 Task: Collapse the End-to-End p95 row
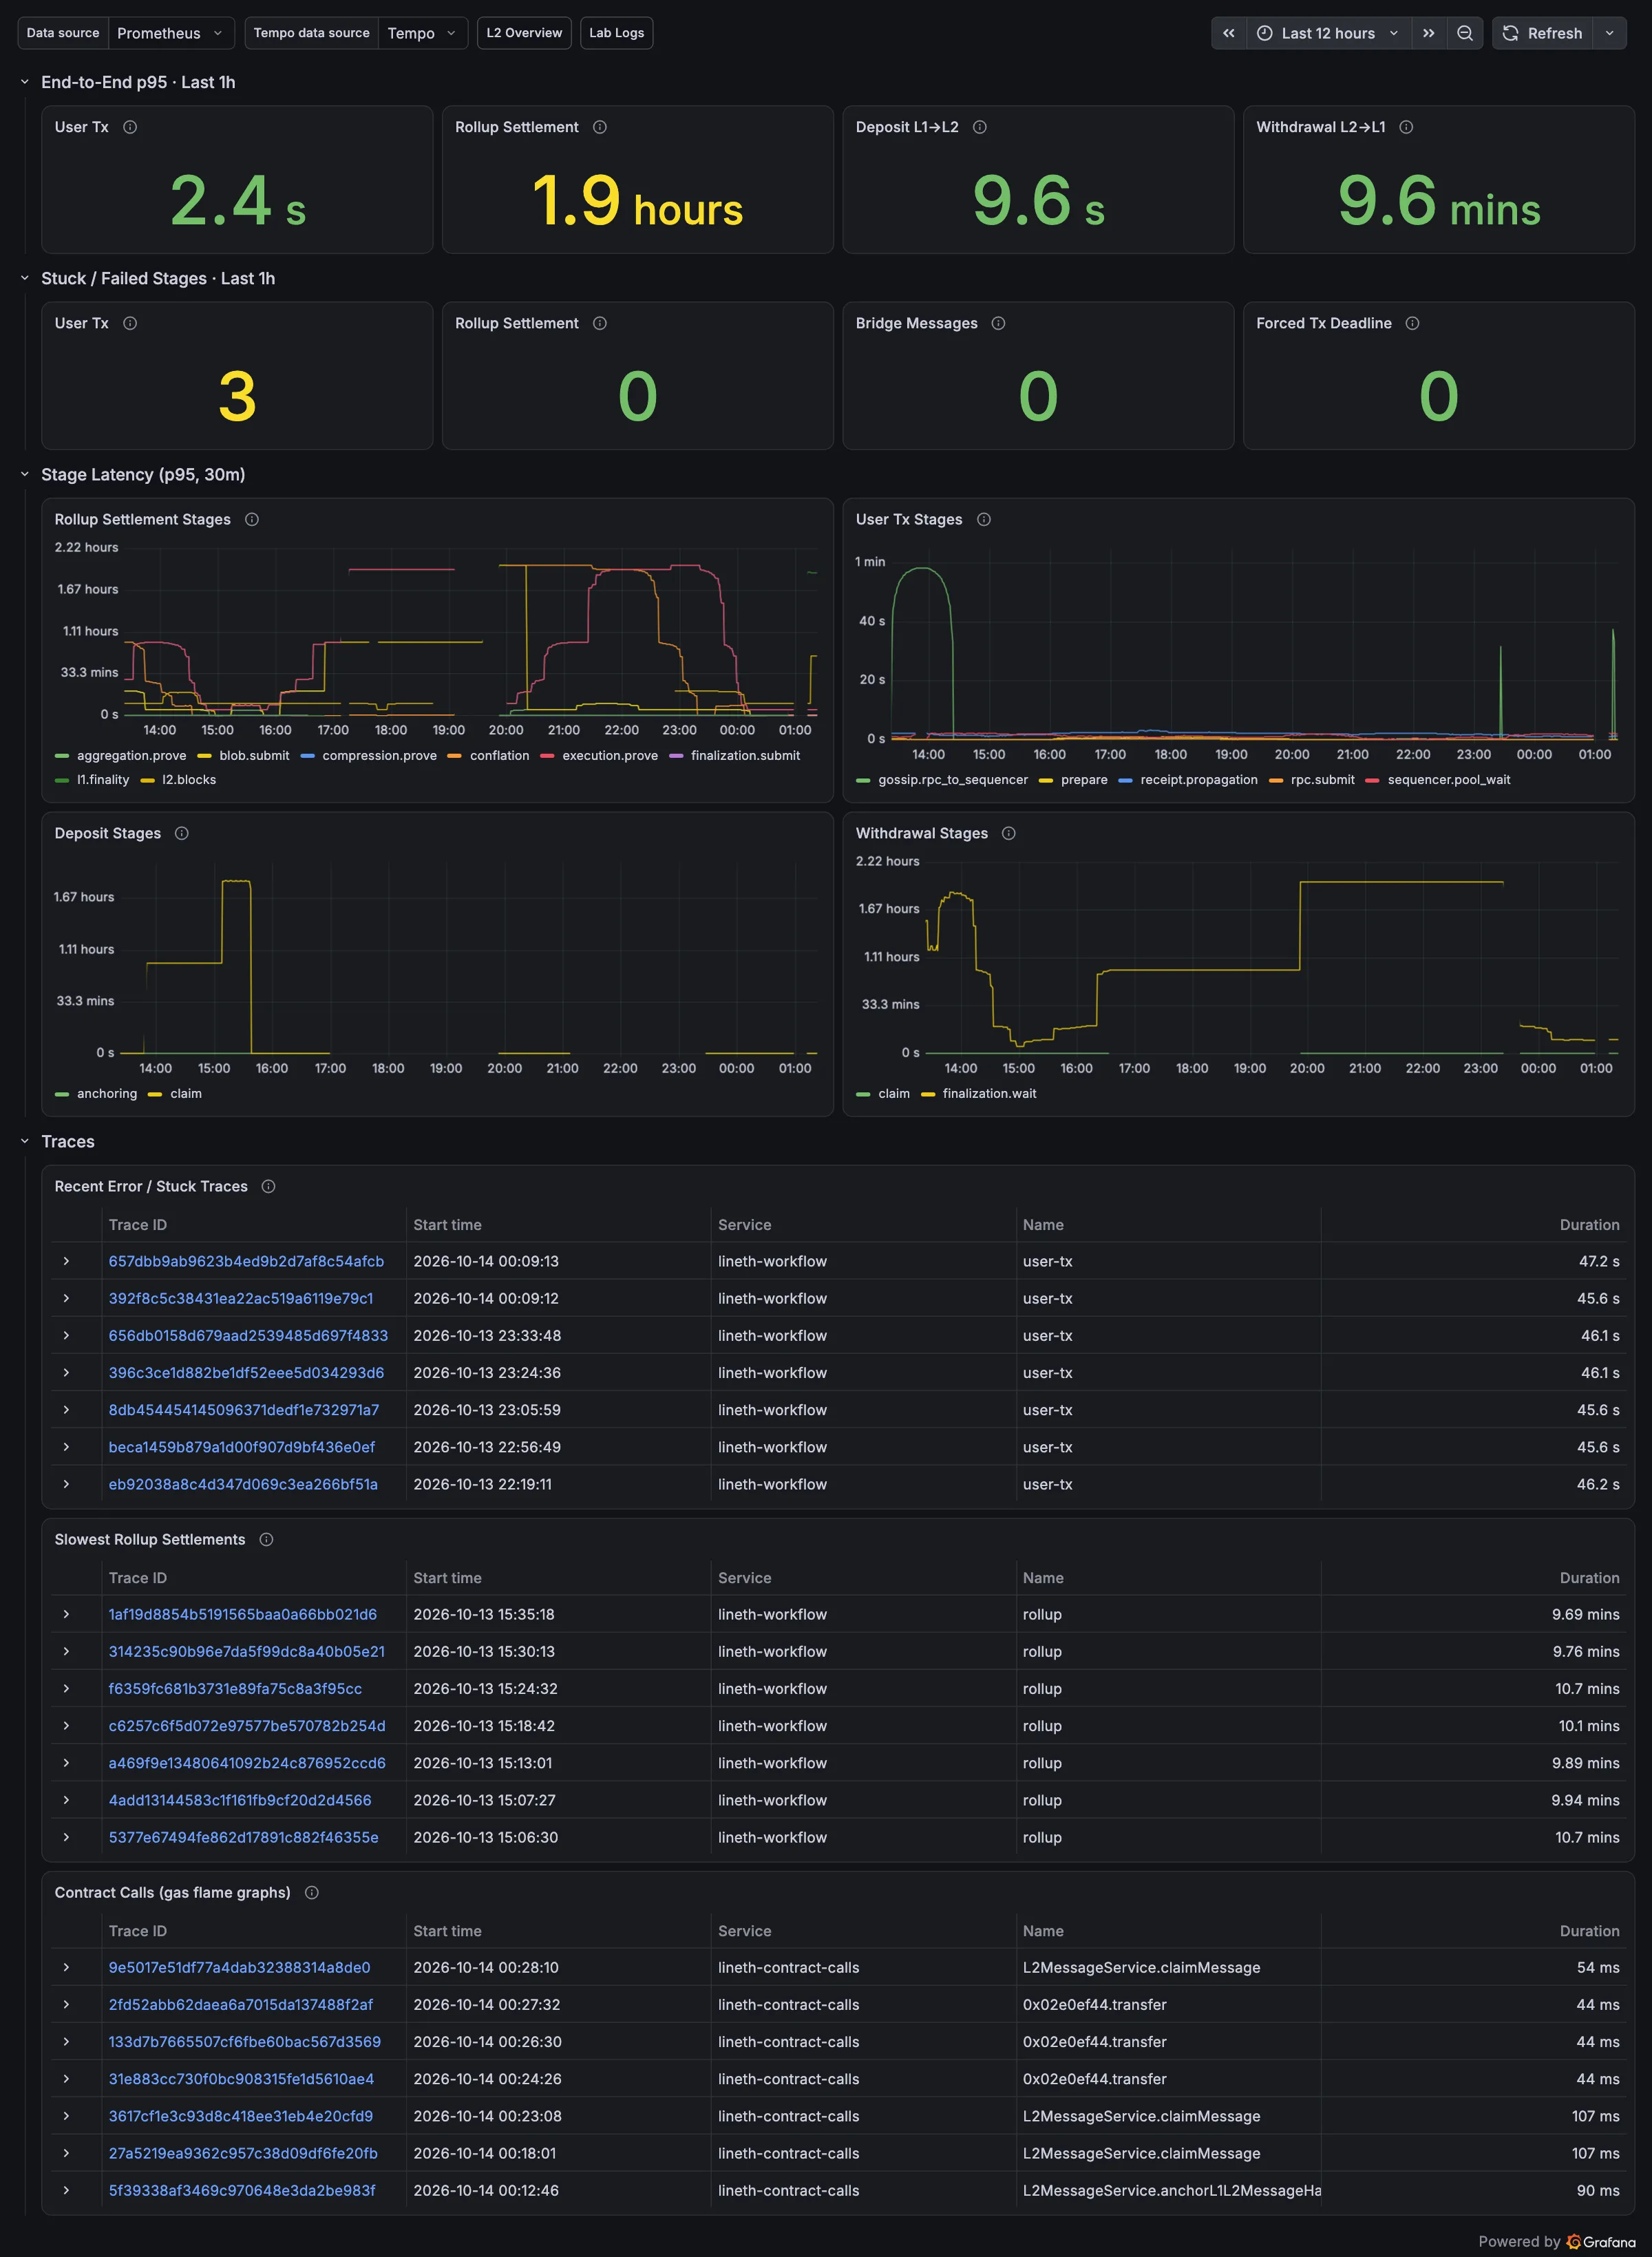[x=25, y=82]
